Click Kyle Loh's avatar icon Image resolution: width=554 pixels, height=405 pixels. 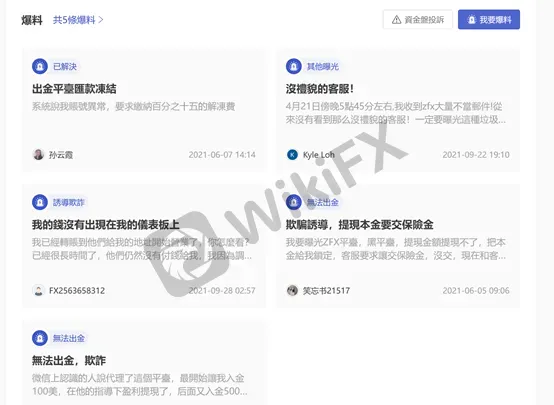coord(292,154)
